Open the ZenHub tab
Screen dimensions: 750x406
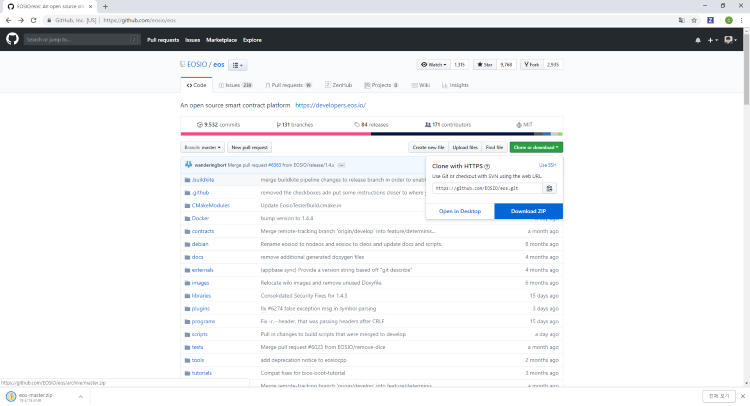pos(339,85)
